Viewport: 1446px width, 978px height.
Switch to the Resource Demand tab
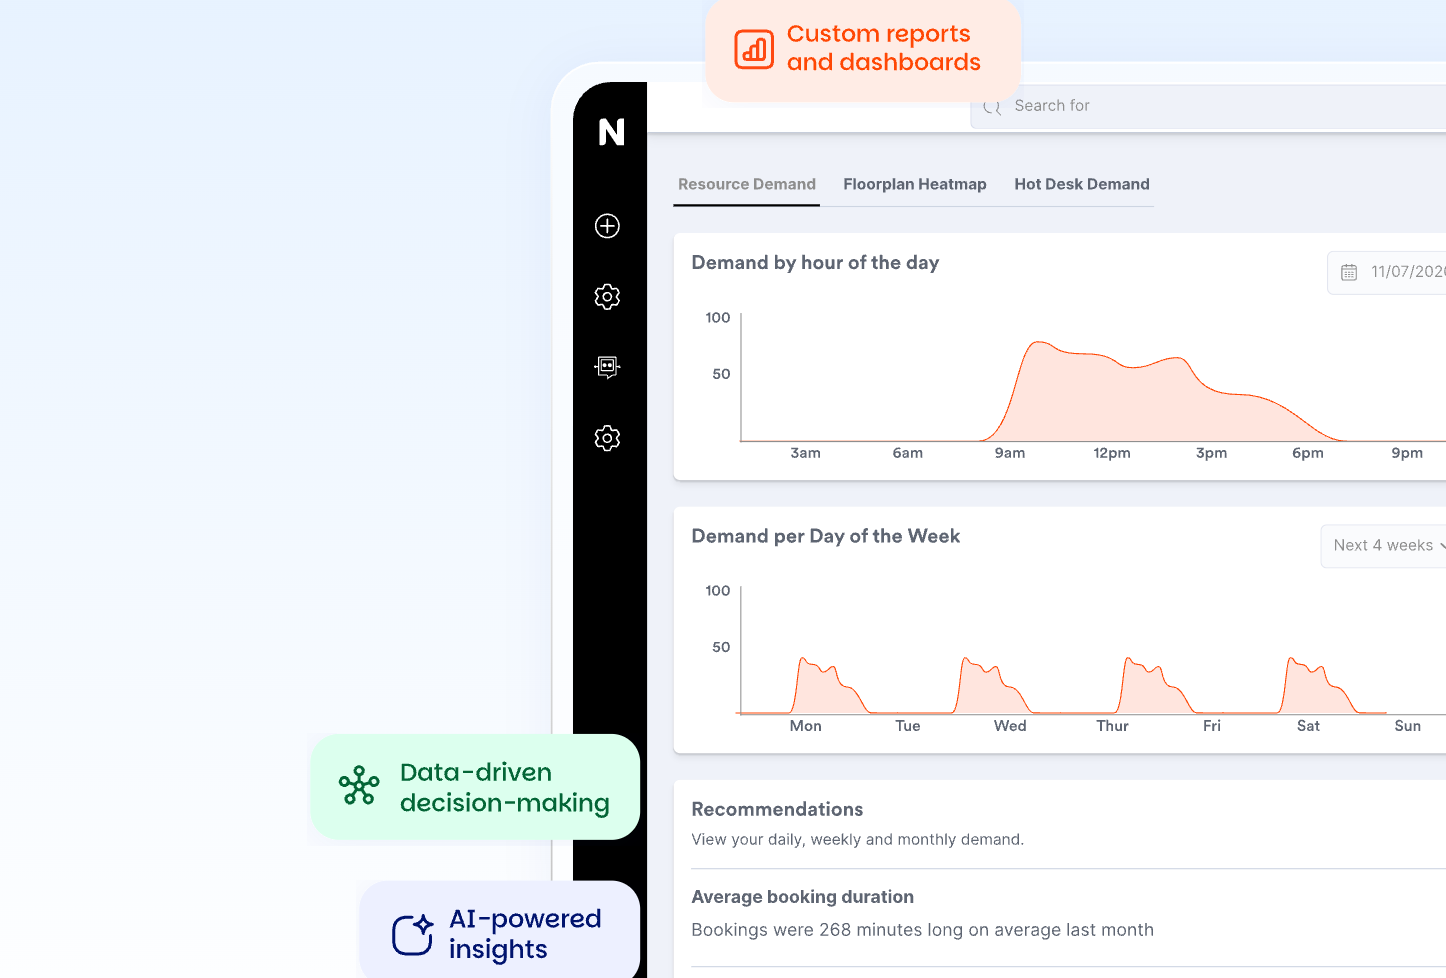coord(747,184)
